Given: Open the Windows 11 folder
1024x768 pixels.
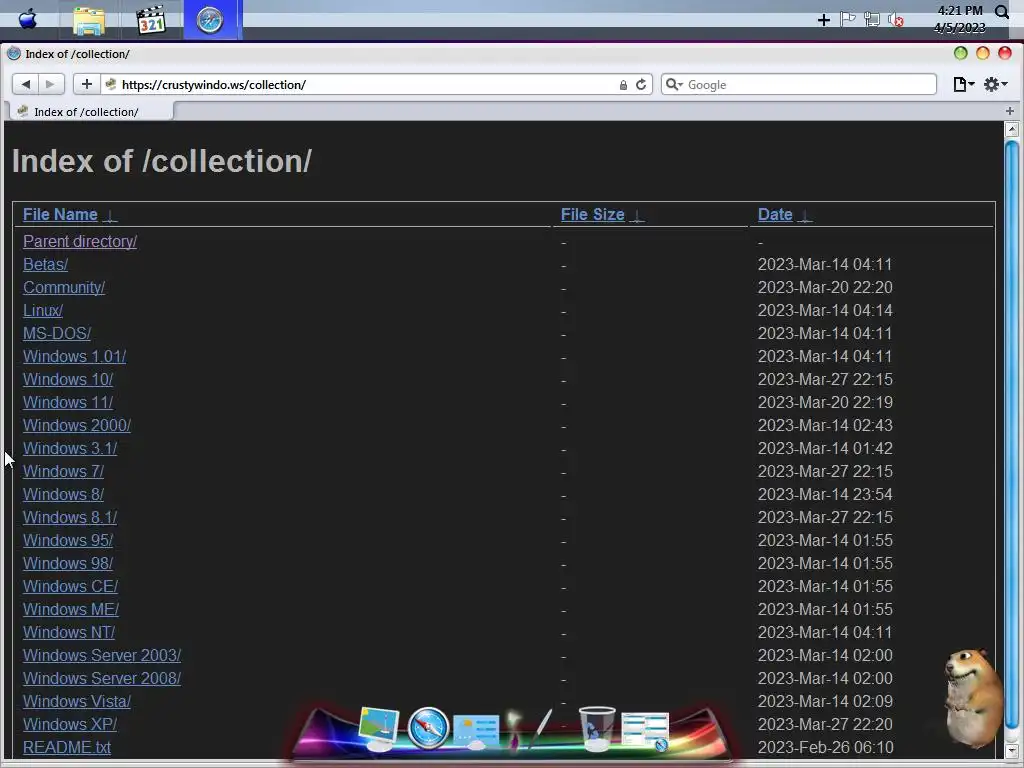Looking at the screenshot, I should click(68, 402).
